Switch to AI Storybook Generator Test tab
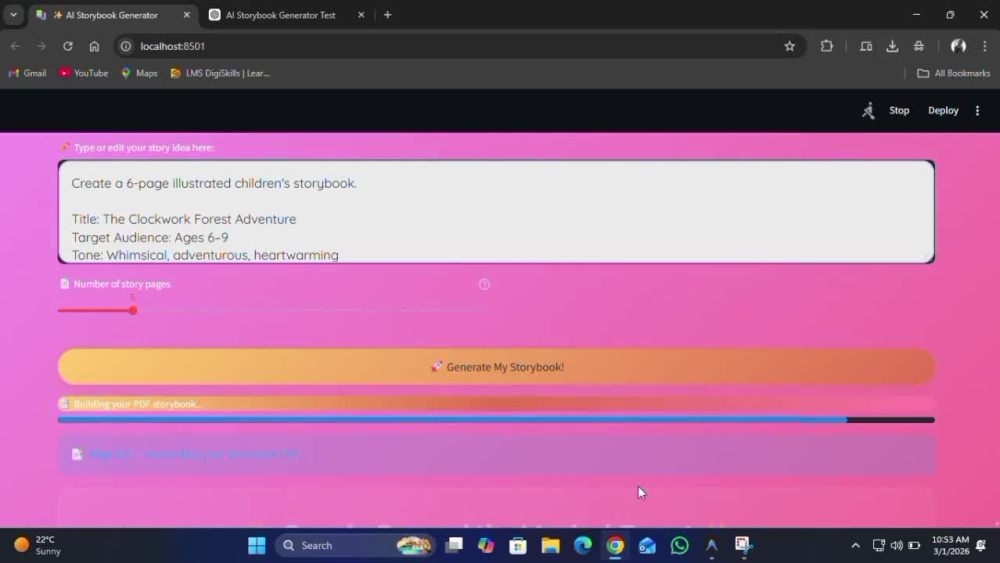 pyautogui.click(x=281, y=15)
